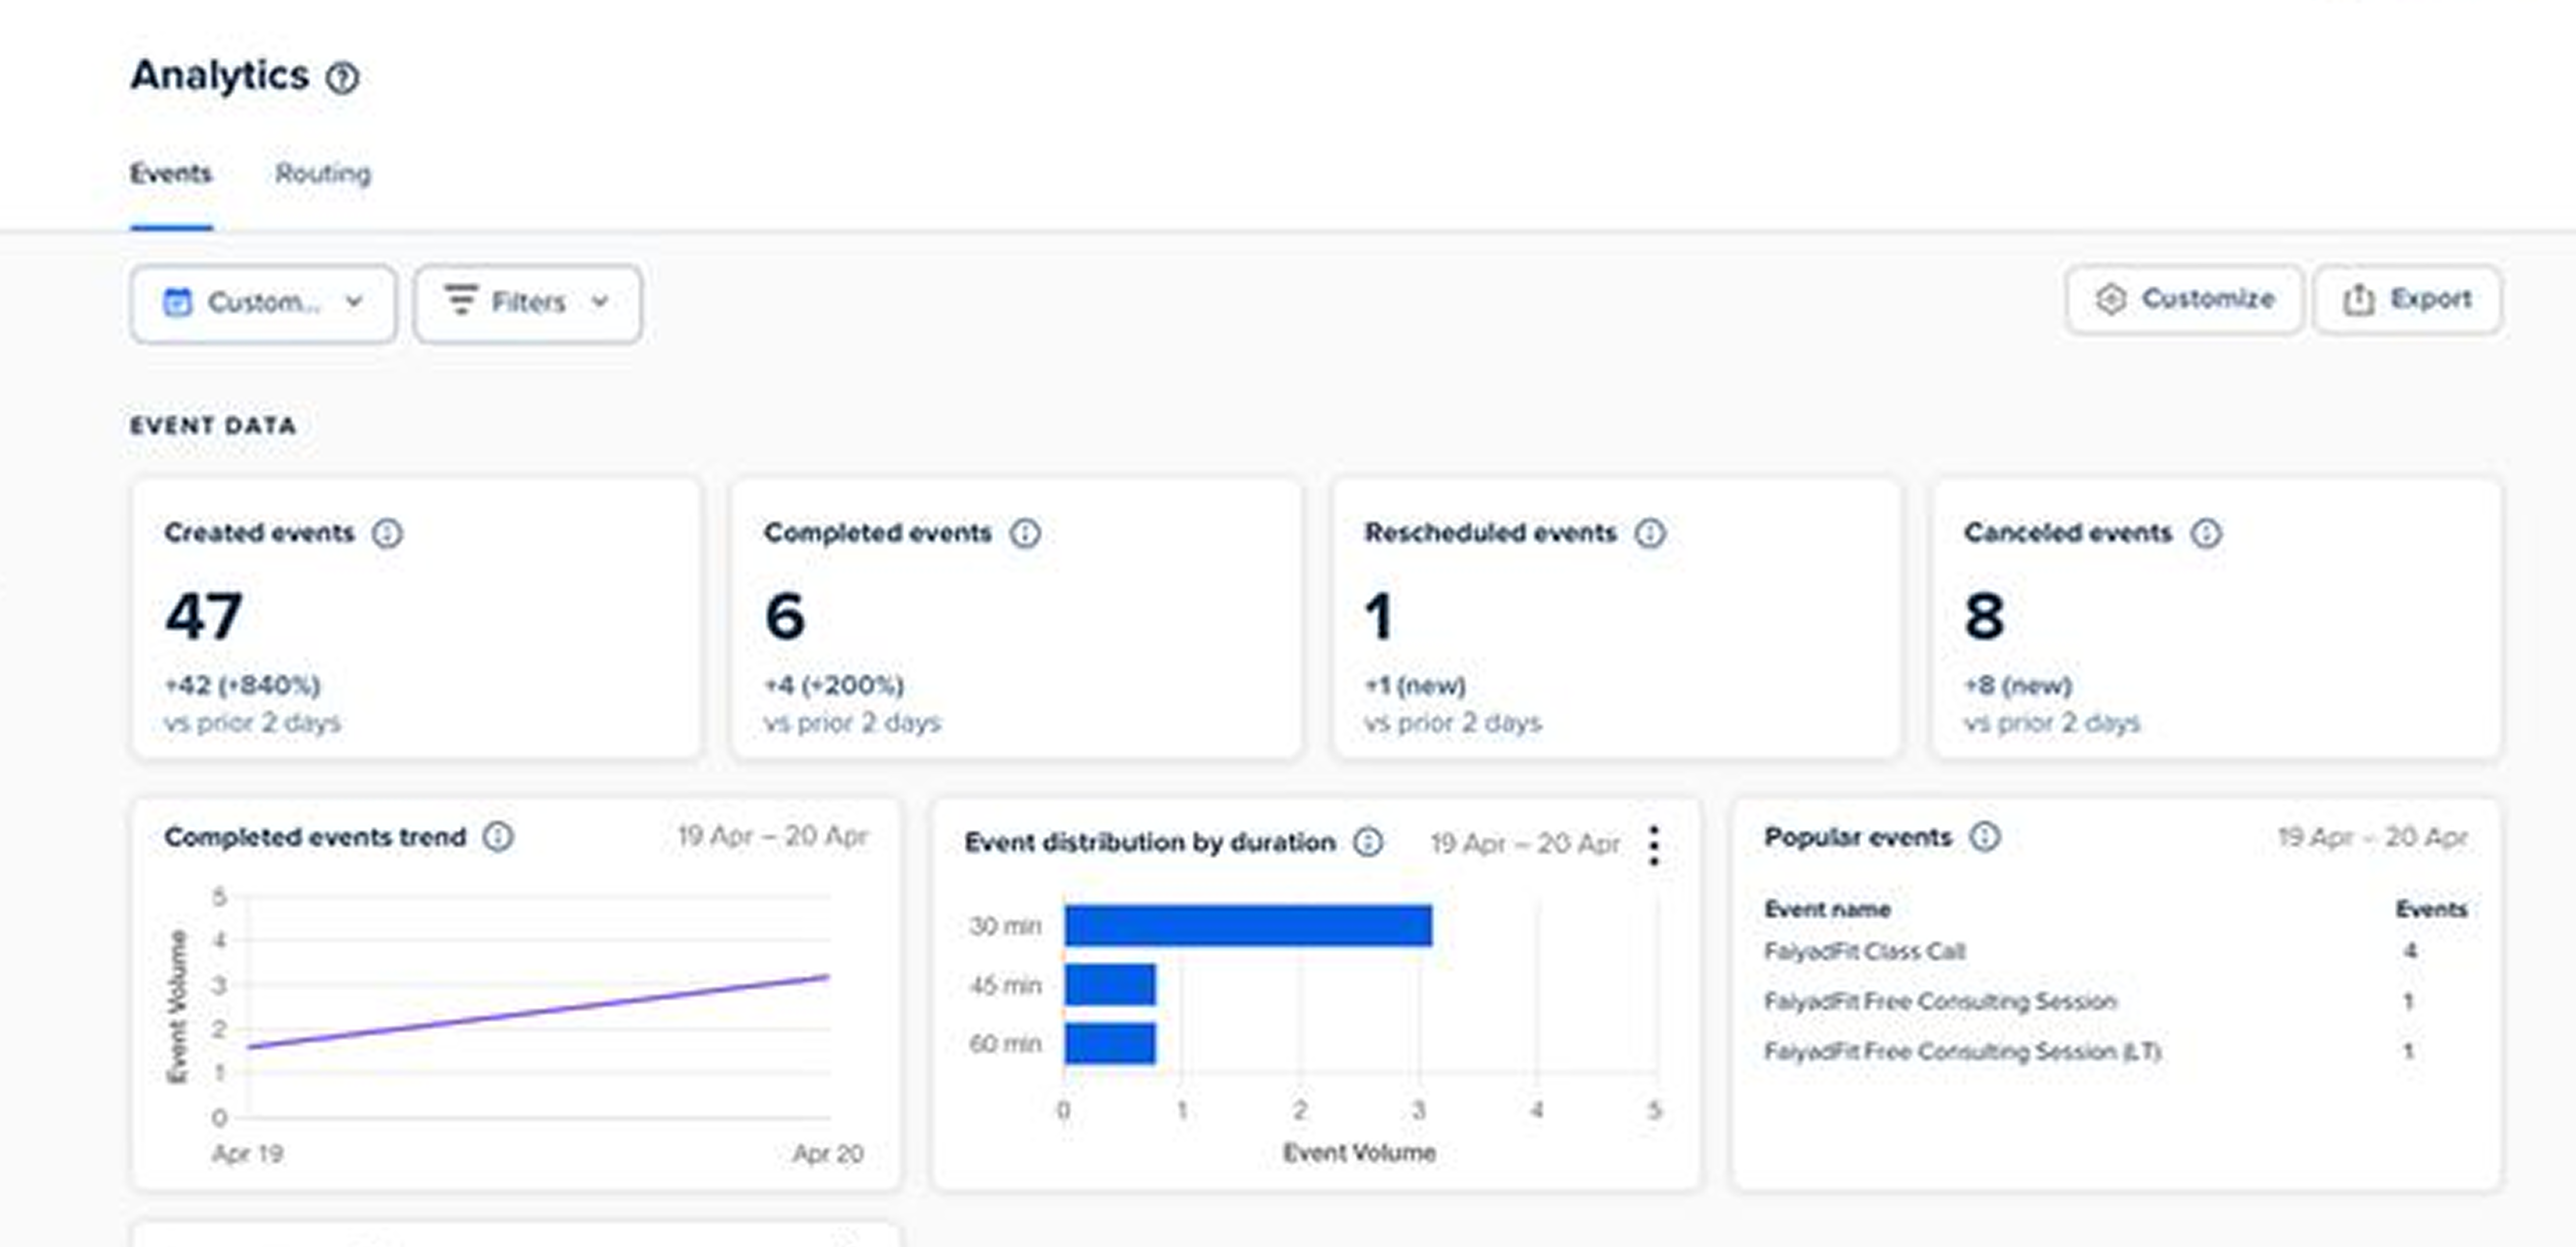Viewport: 2576px width, 1247px height.
Task: Open the Routing tab
Action: (x=323, y=173)
